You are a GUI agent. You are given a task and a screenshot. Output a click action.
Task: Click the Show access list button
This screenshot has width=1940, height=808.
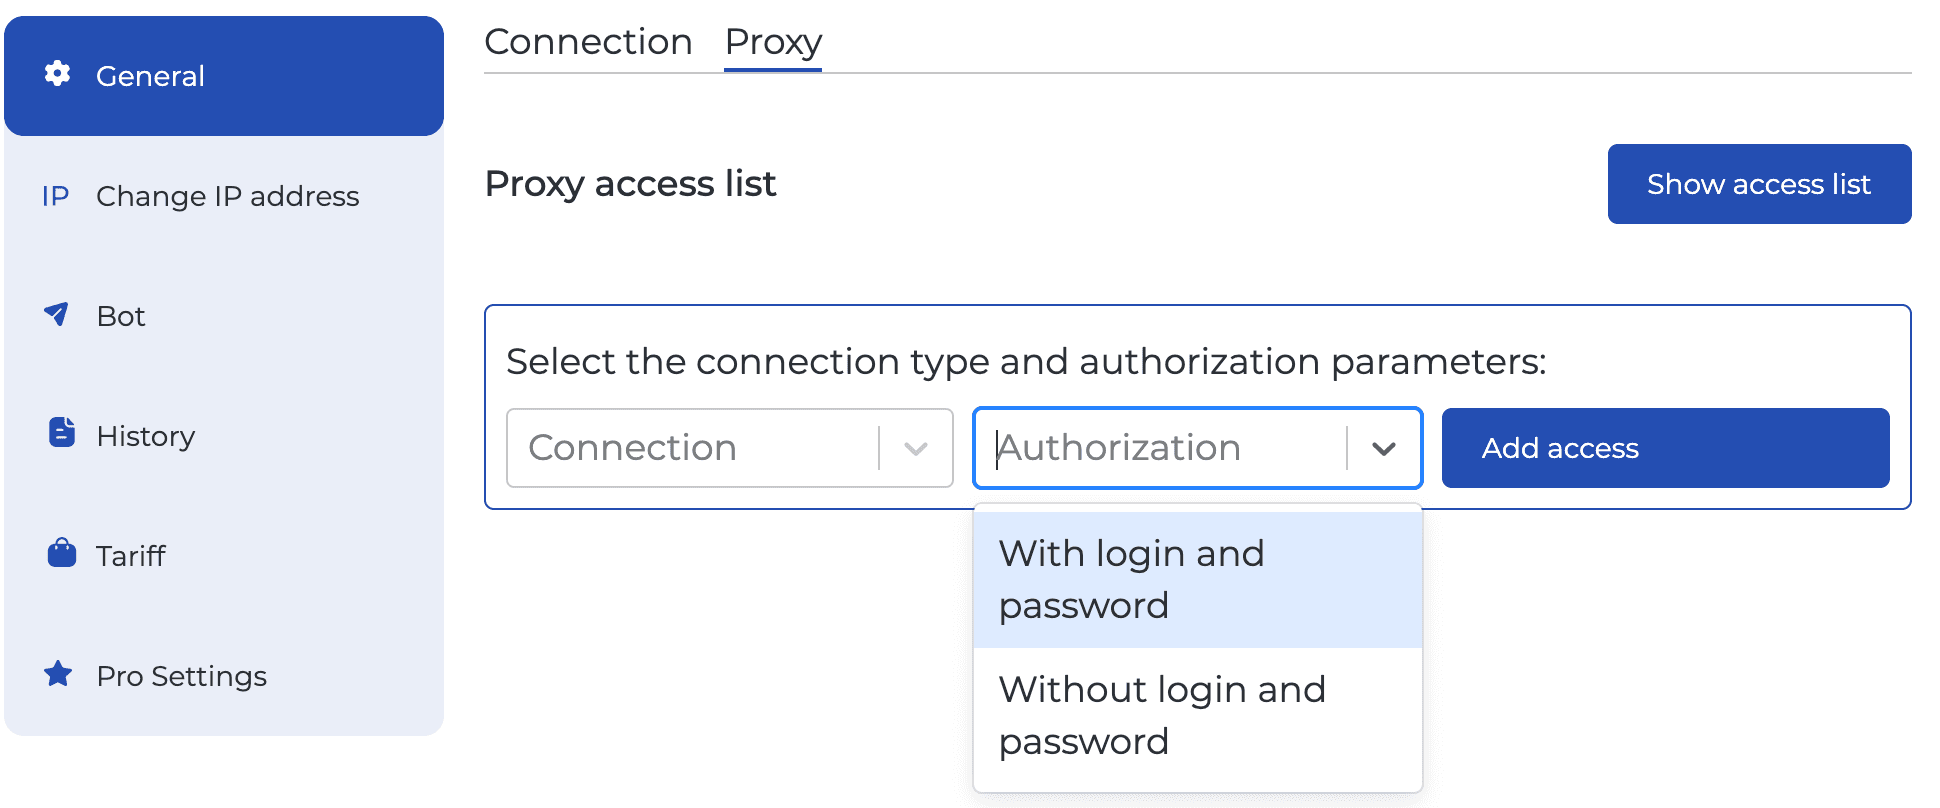pyautogui.click(x=1759, y=183)
